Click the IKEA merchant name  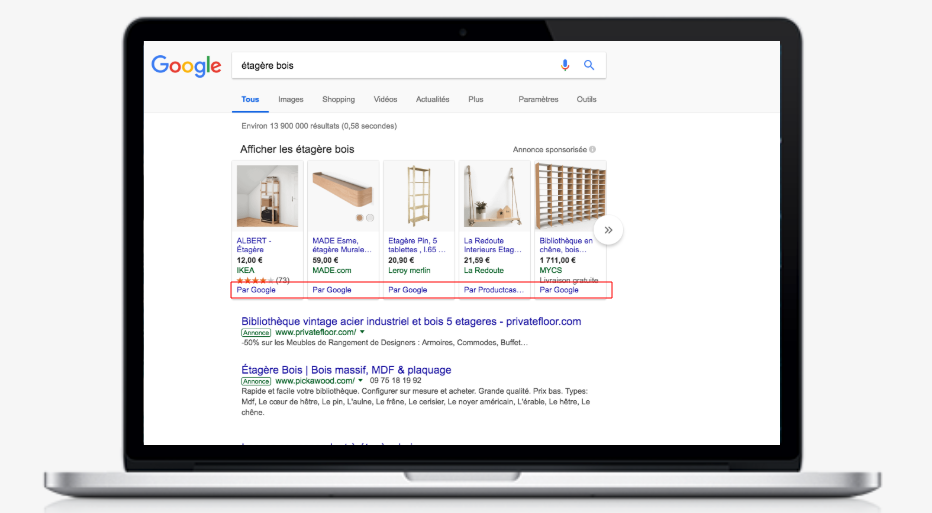click(245, 270)
